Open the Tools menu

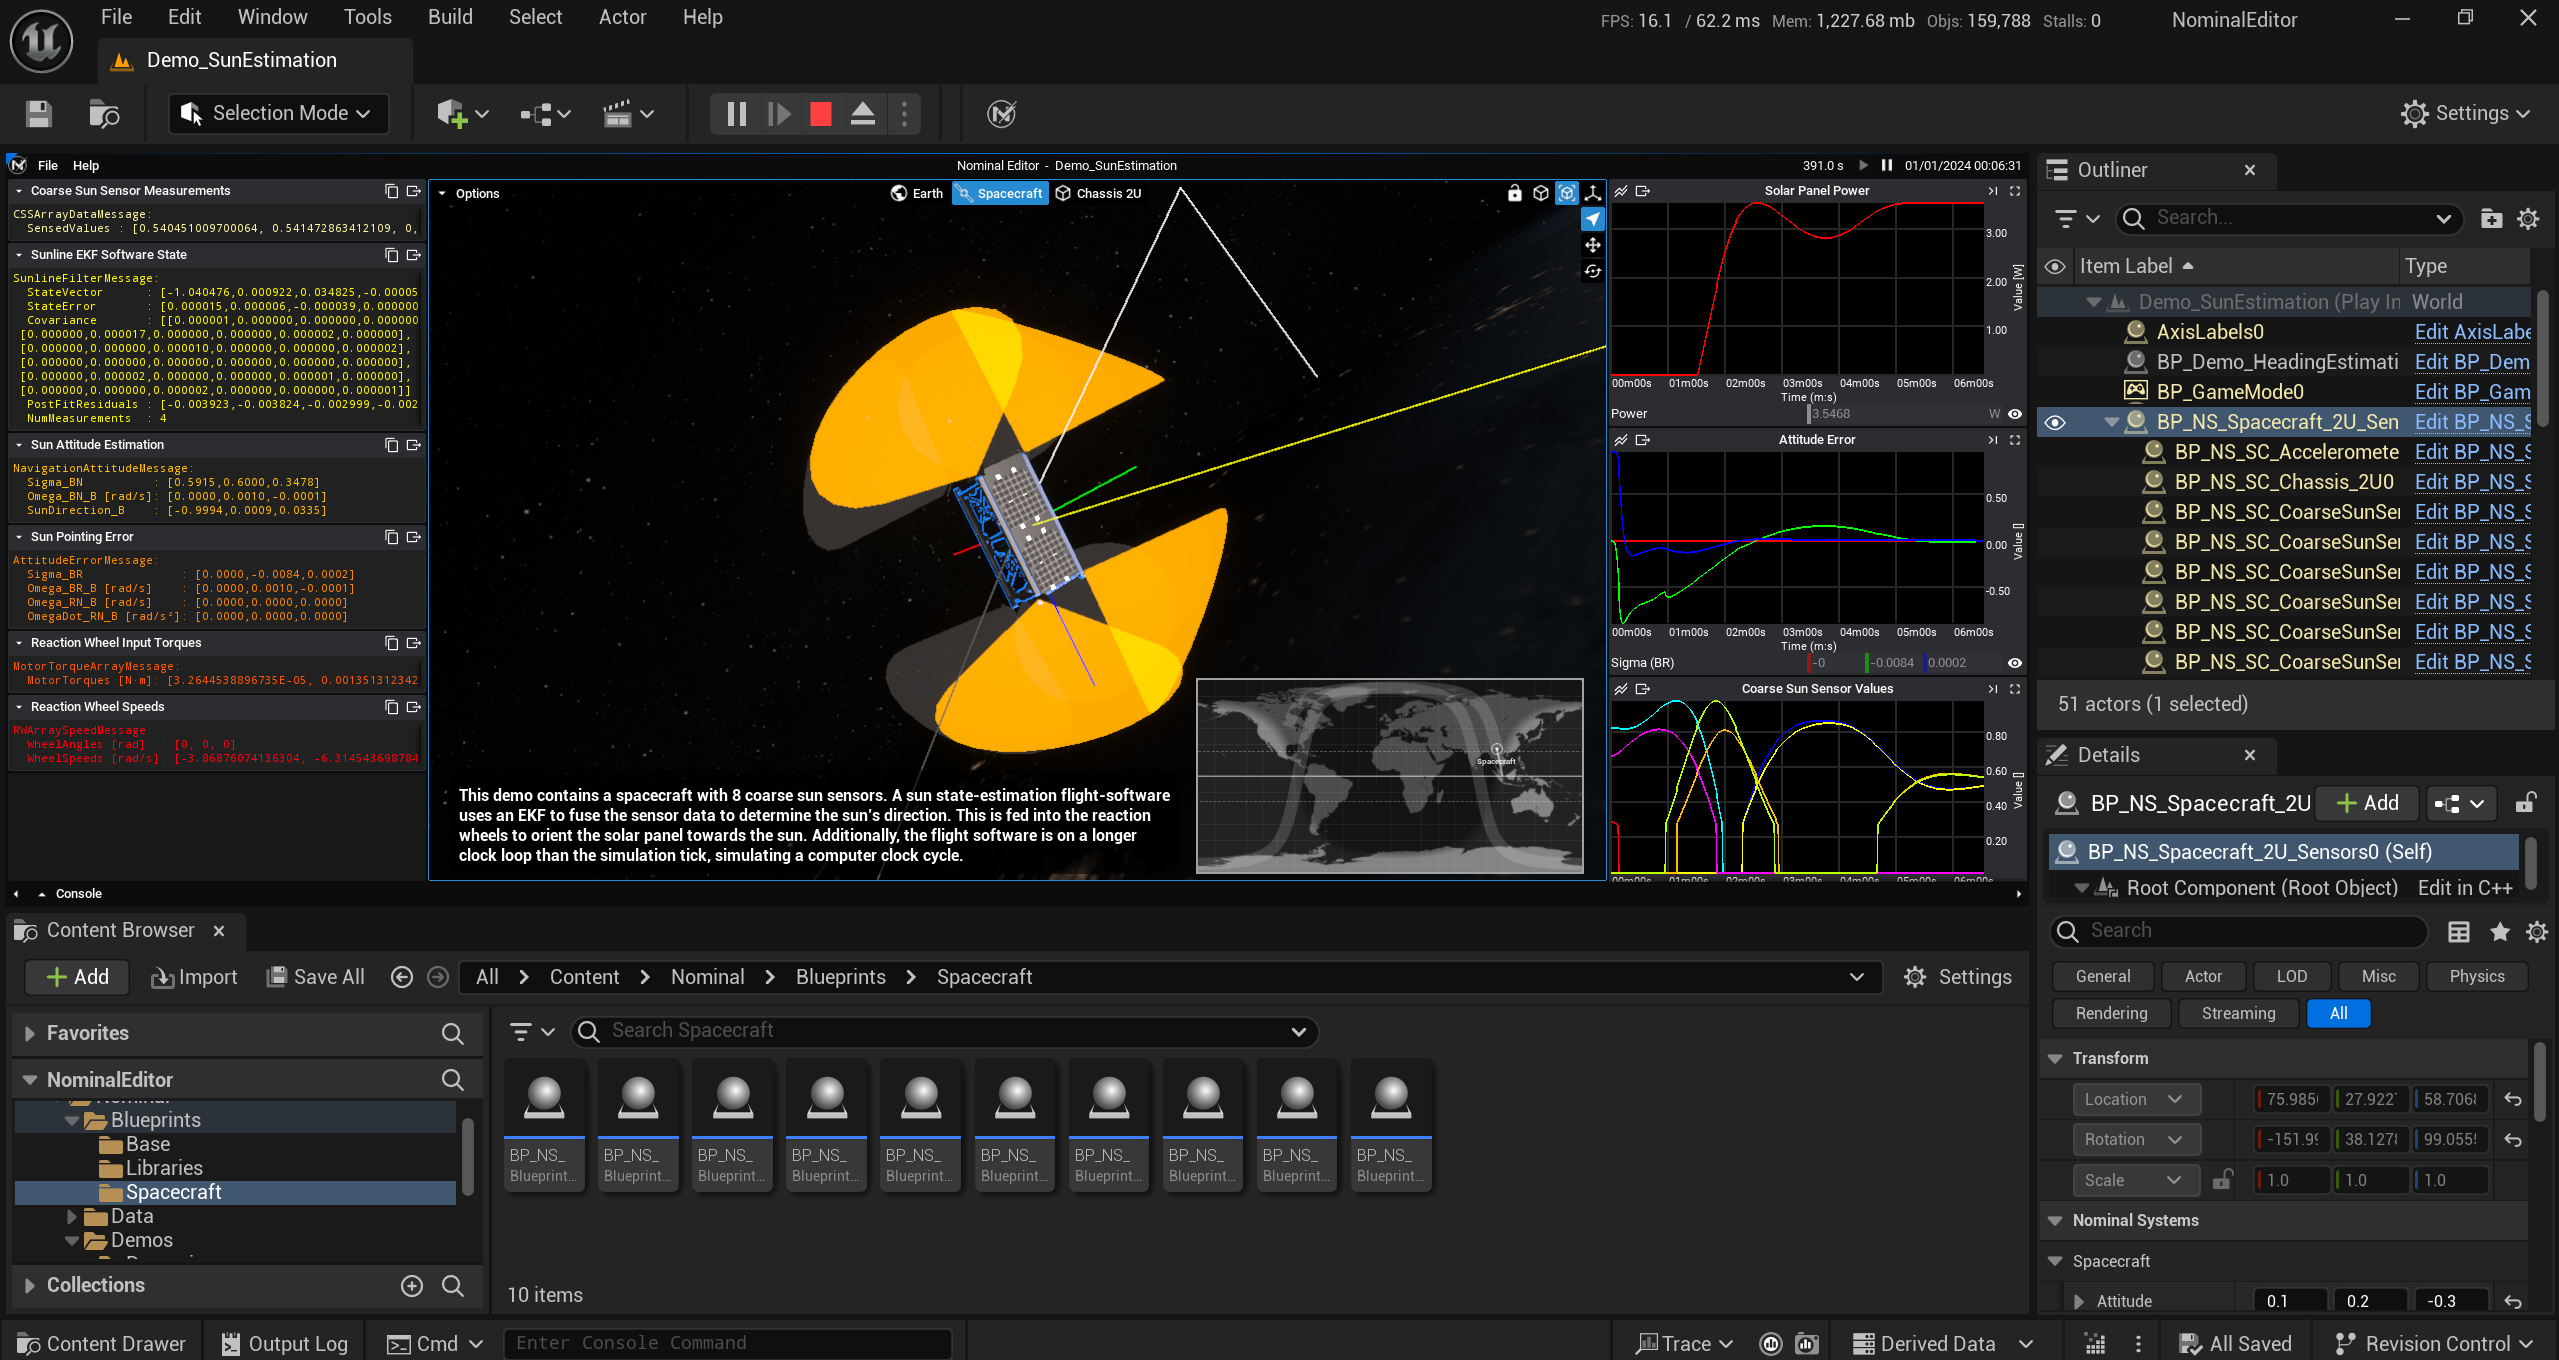pyautogui.click(x=367, y=17)
